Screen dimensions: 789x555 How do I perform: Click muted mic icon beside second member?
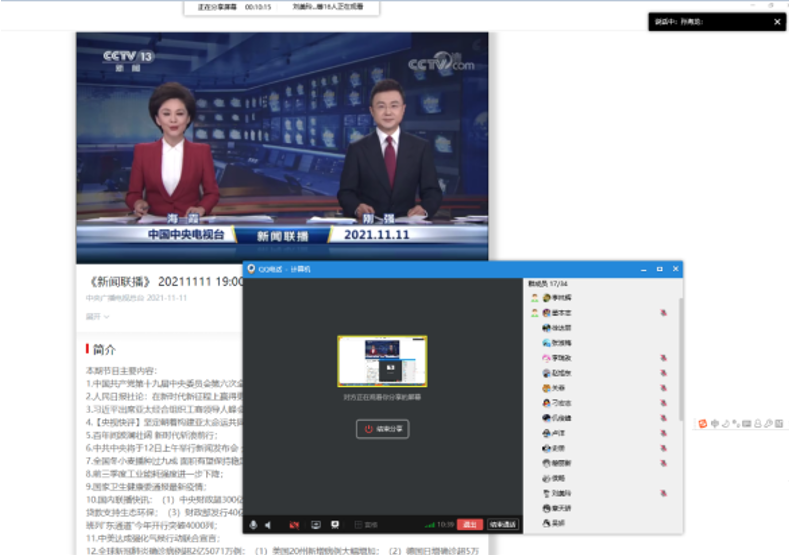click(663, 313)
